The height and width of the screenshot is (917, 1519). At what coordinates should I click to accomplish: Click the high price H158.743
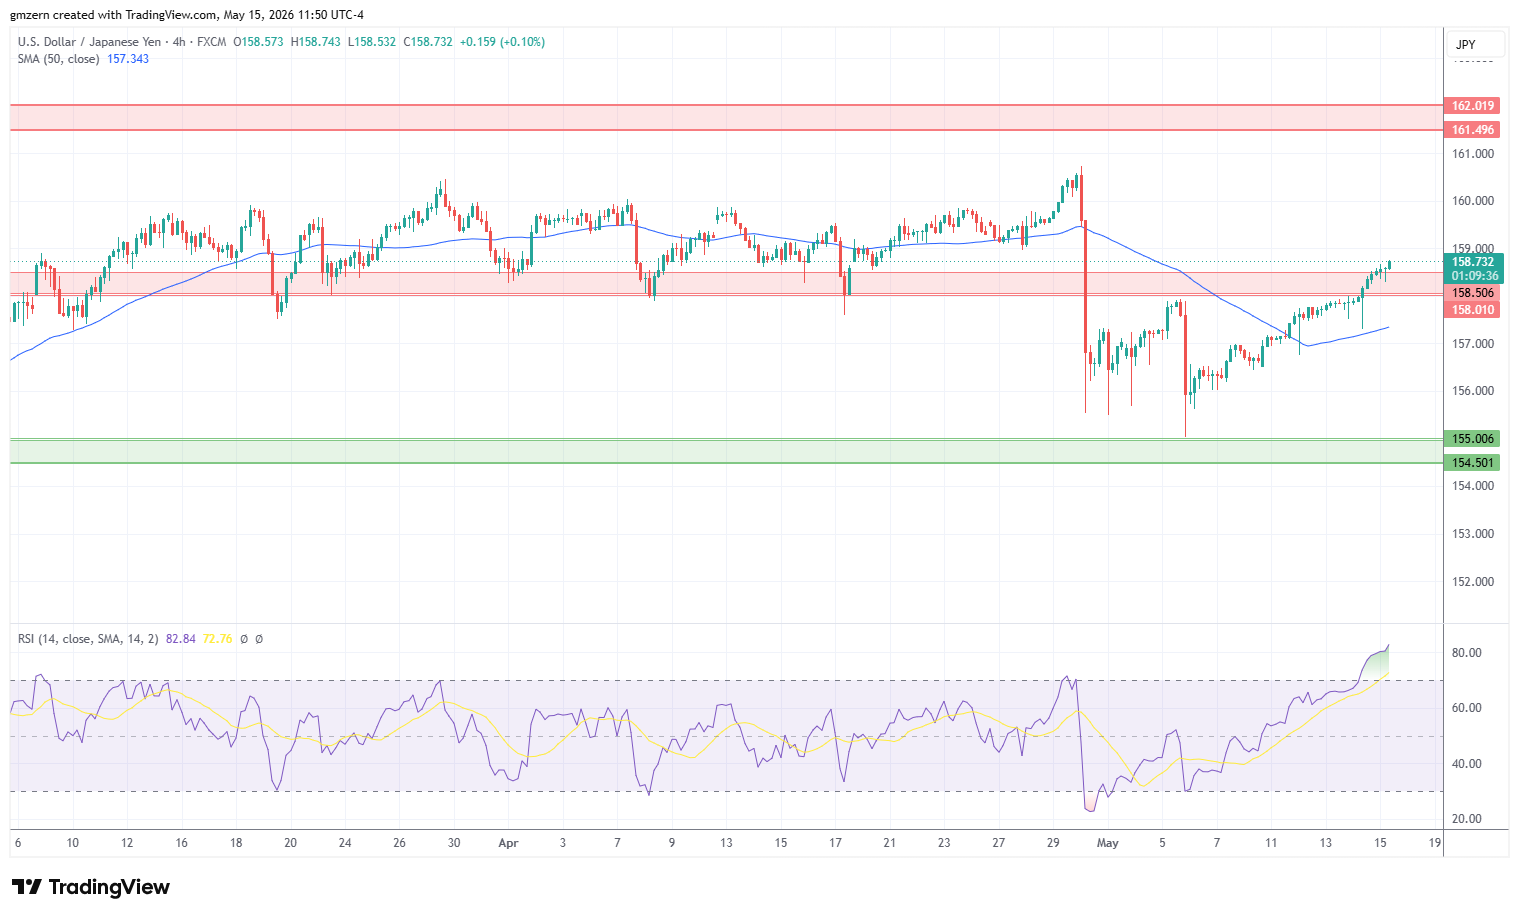(x=316, y=42)
